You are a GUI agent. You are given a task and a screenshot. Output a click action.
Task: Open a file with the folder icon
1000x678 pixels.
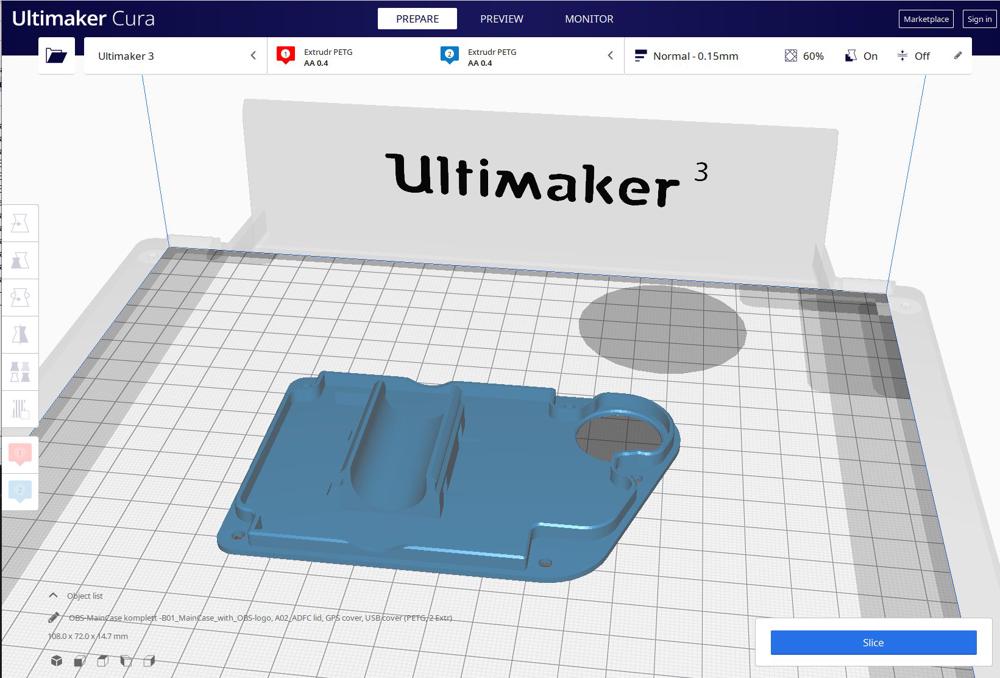56,55
